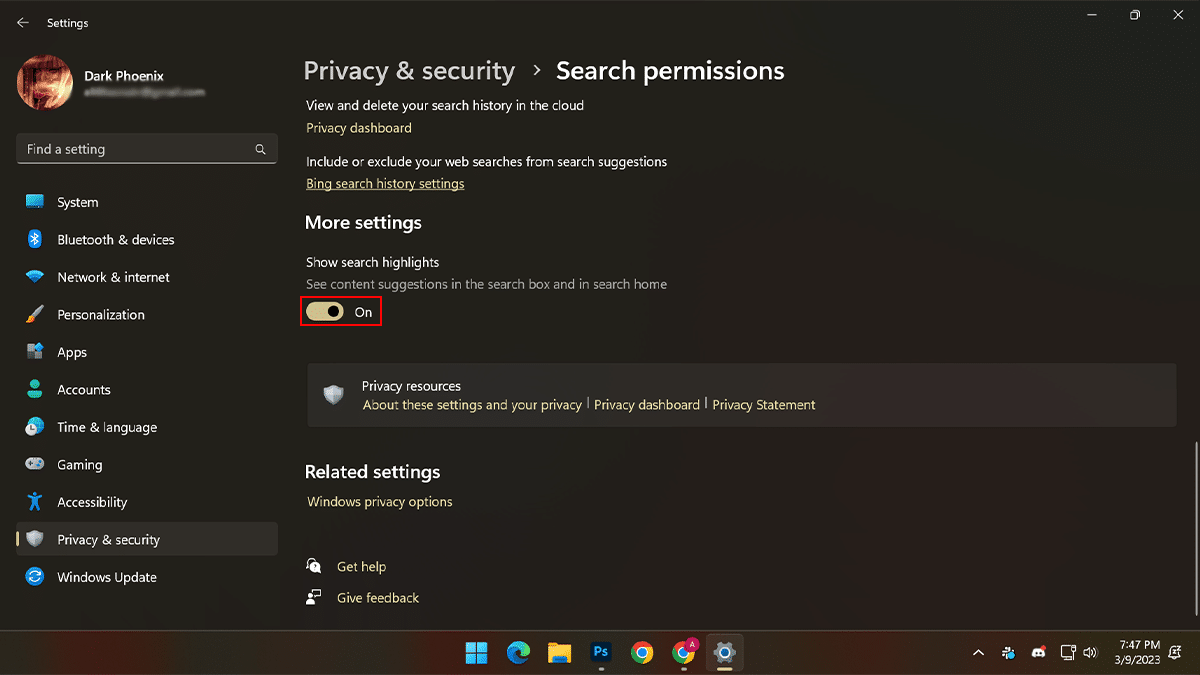Open the Windows Start menu
1200x675 pixels.
pos(476,652)
